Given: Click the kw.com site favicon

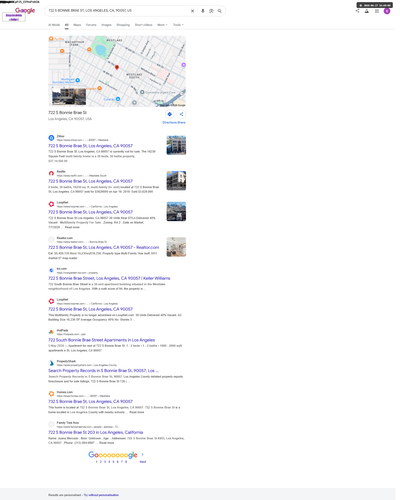Looking at the screenshot, I should coord(51,270).
